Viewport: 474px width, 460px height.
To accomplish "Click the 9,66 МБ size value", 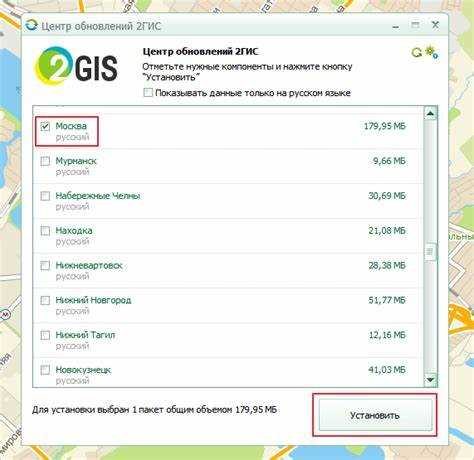I will coord(389,161).
